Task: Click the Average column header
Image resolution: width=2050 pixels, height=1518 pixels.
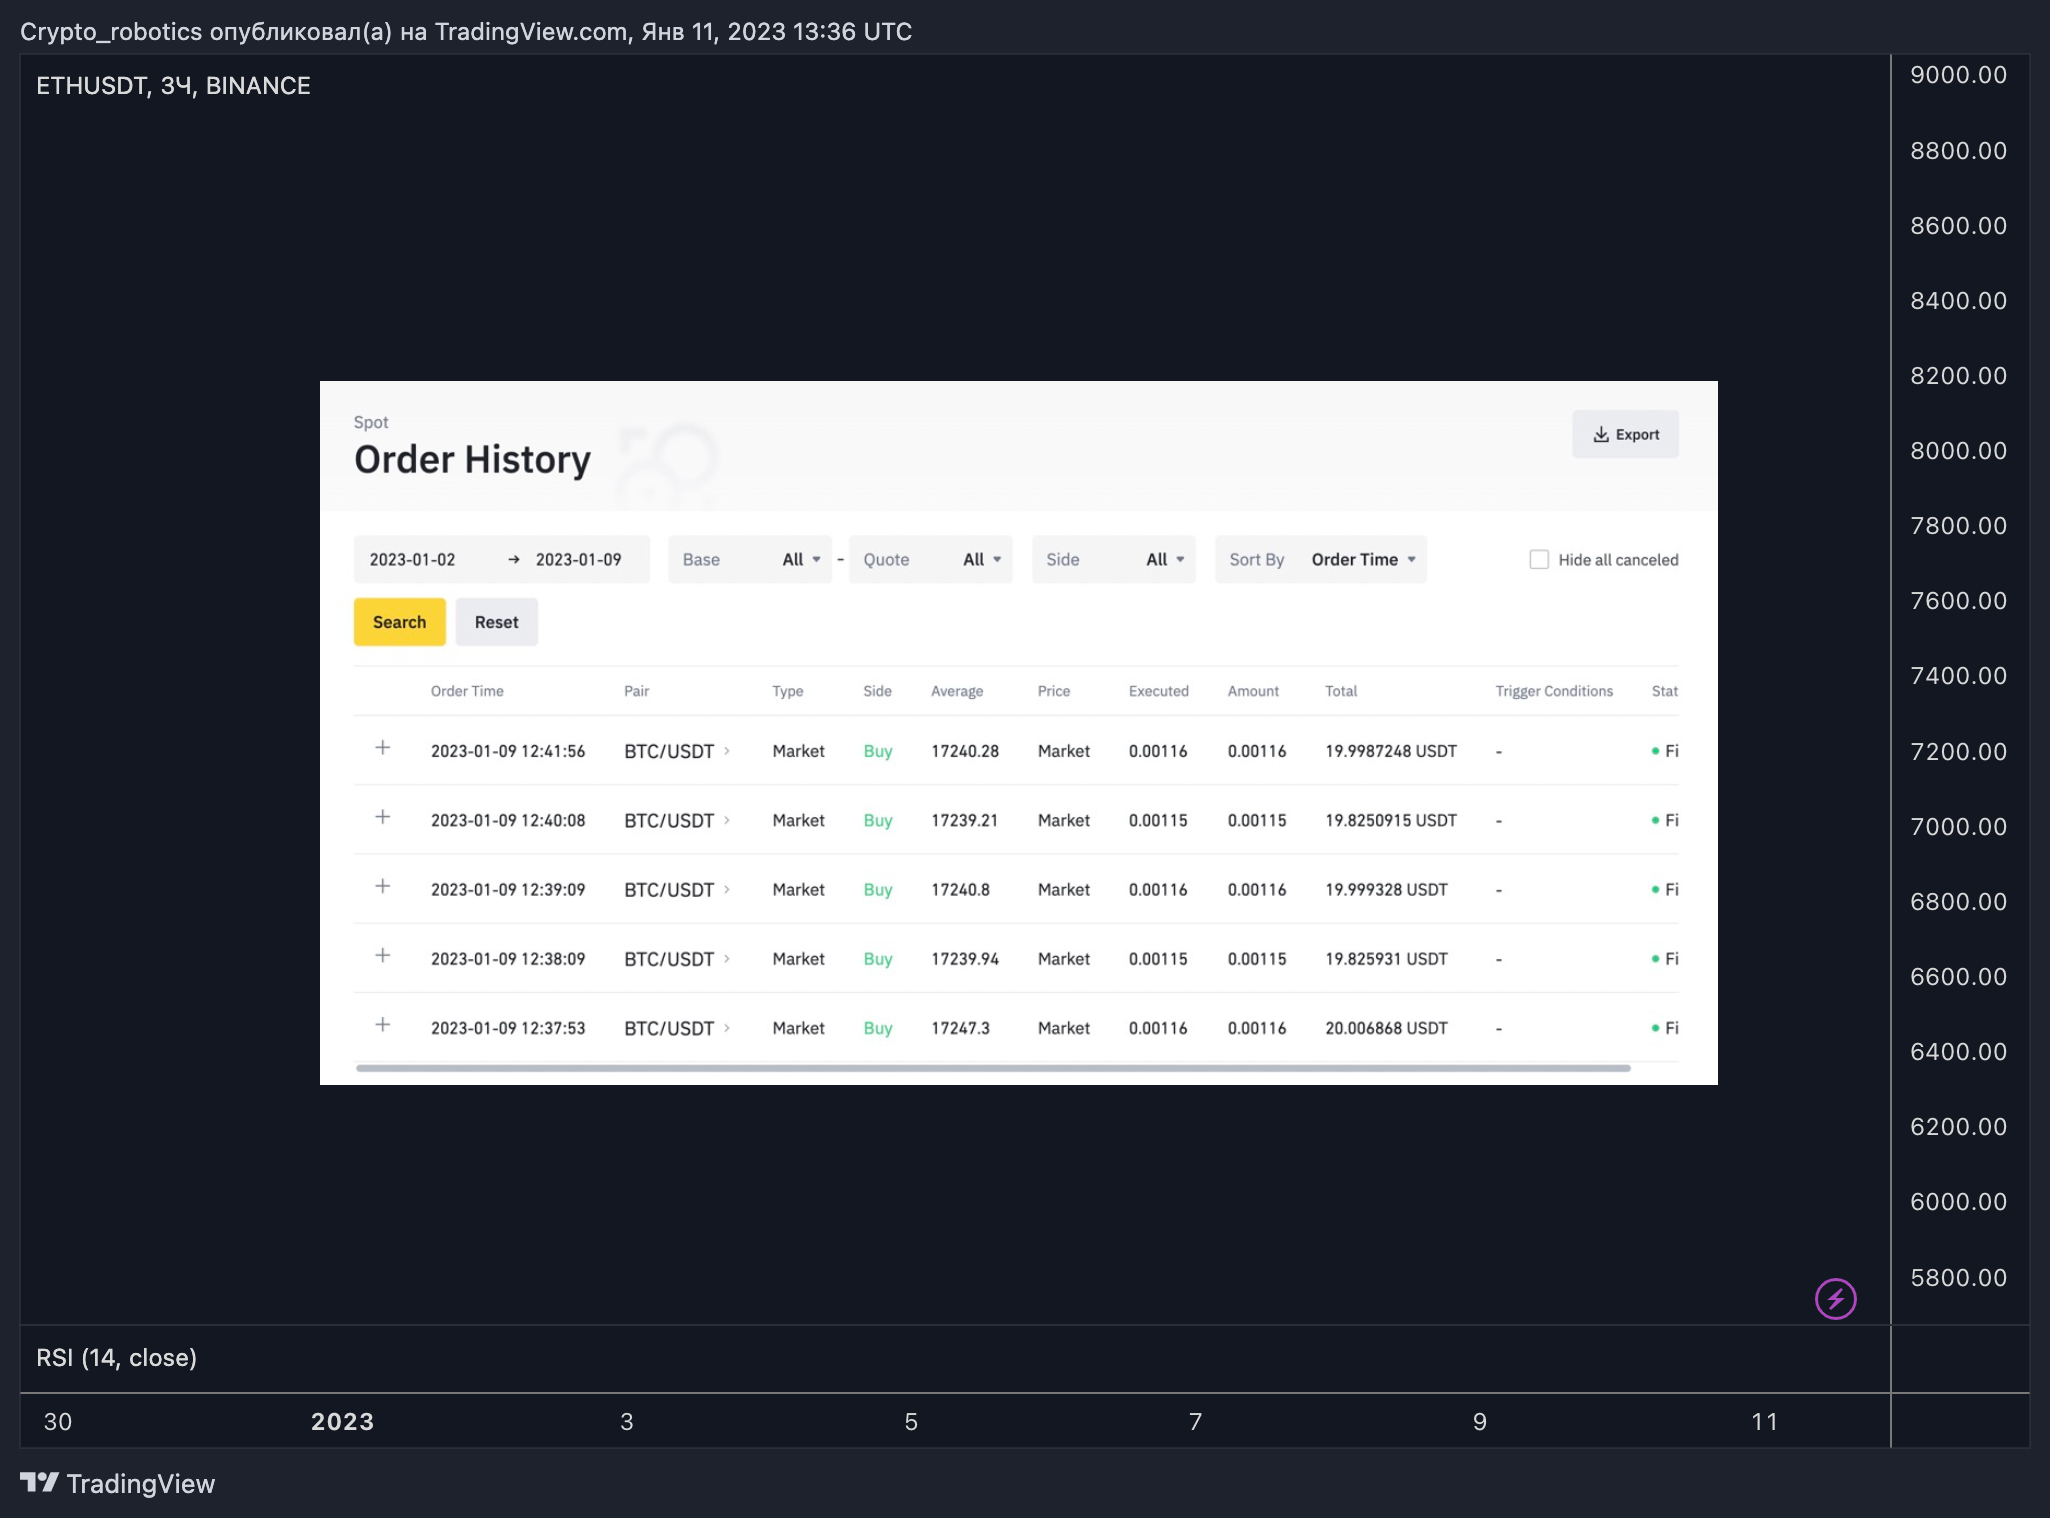Action: point(957,691)
